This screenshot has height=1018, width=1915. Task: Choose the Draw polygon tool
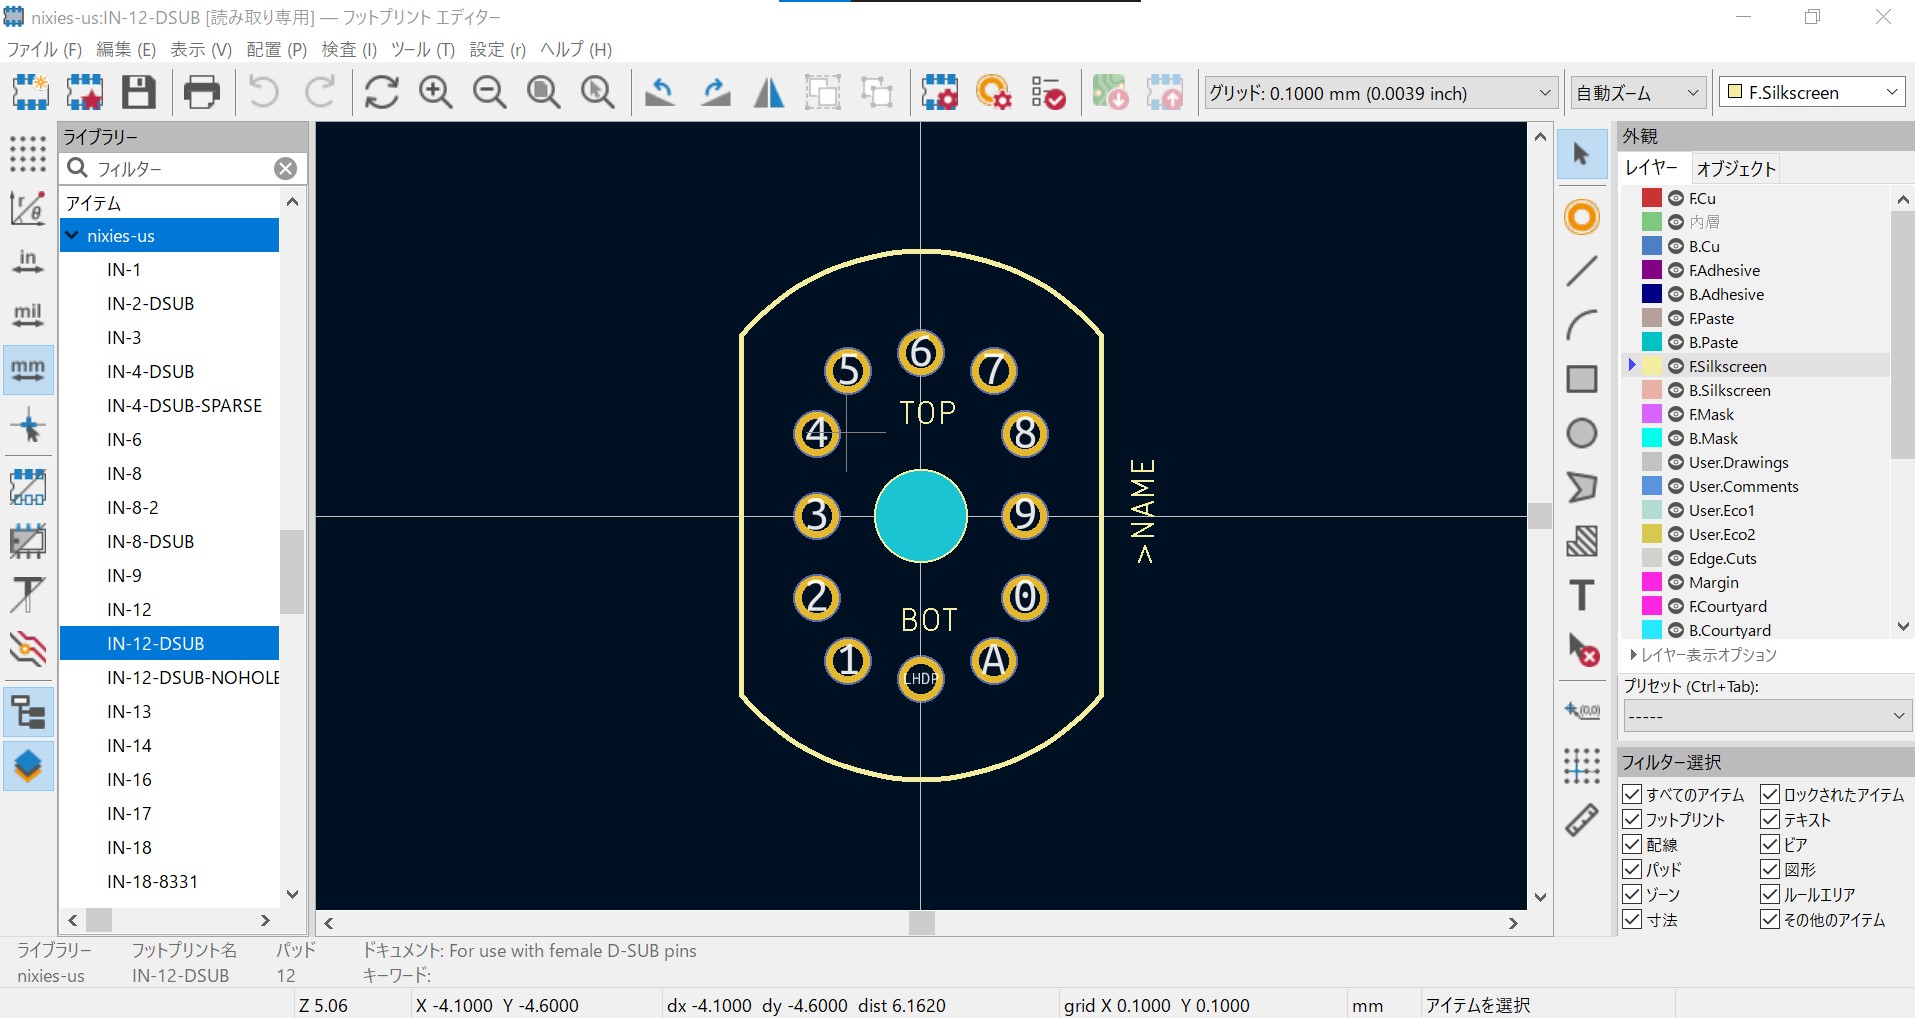tap(1582, 487)
